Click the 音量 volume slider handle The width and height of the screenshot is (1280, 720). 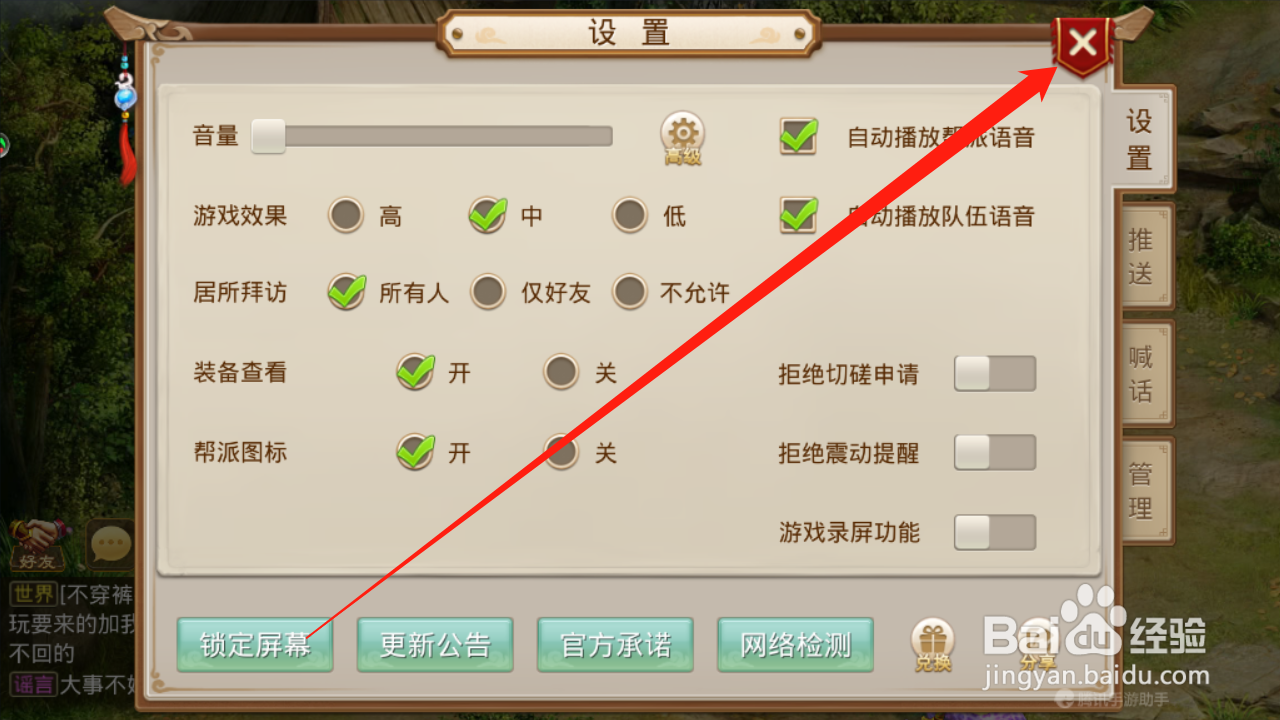pos(268,136)
